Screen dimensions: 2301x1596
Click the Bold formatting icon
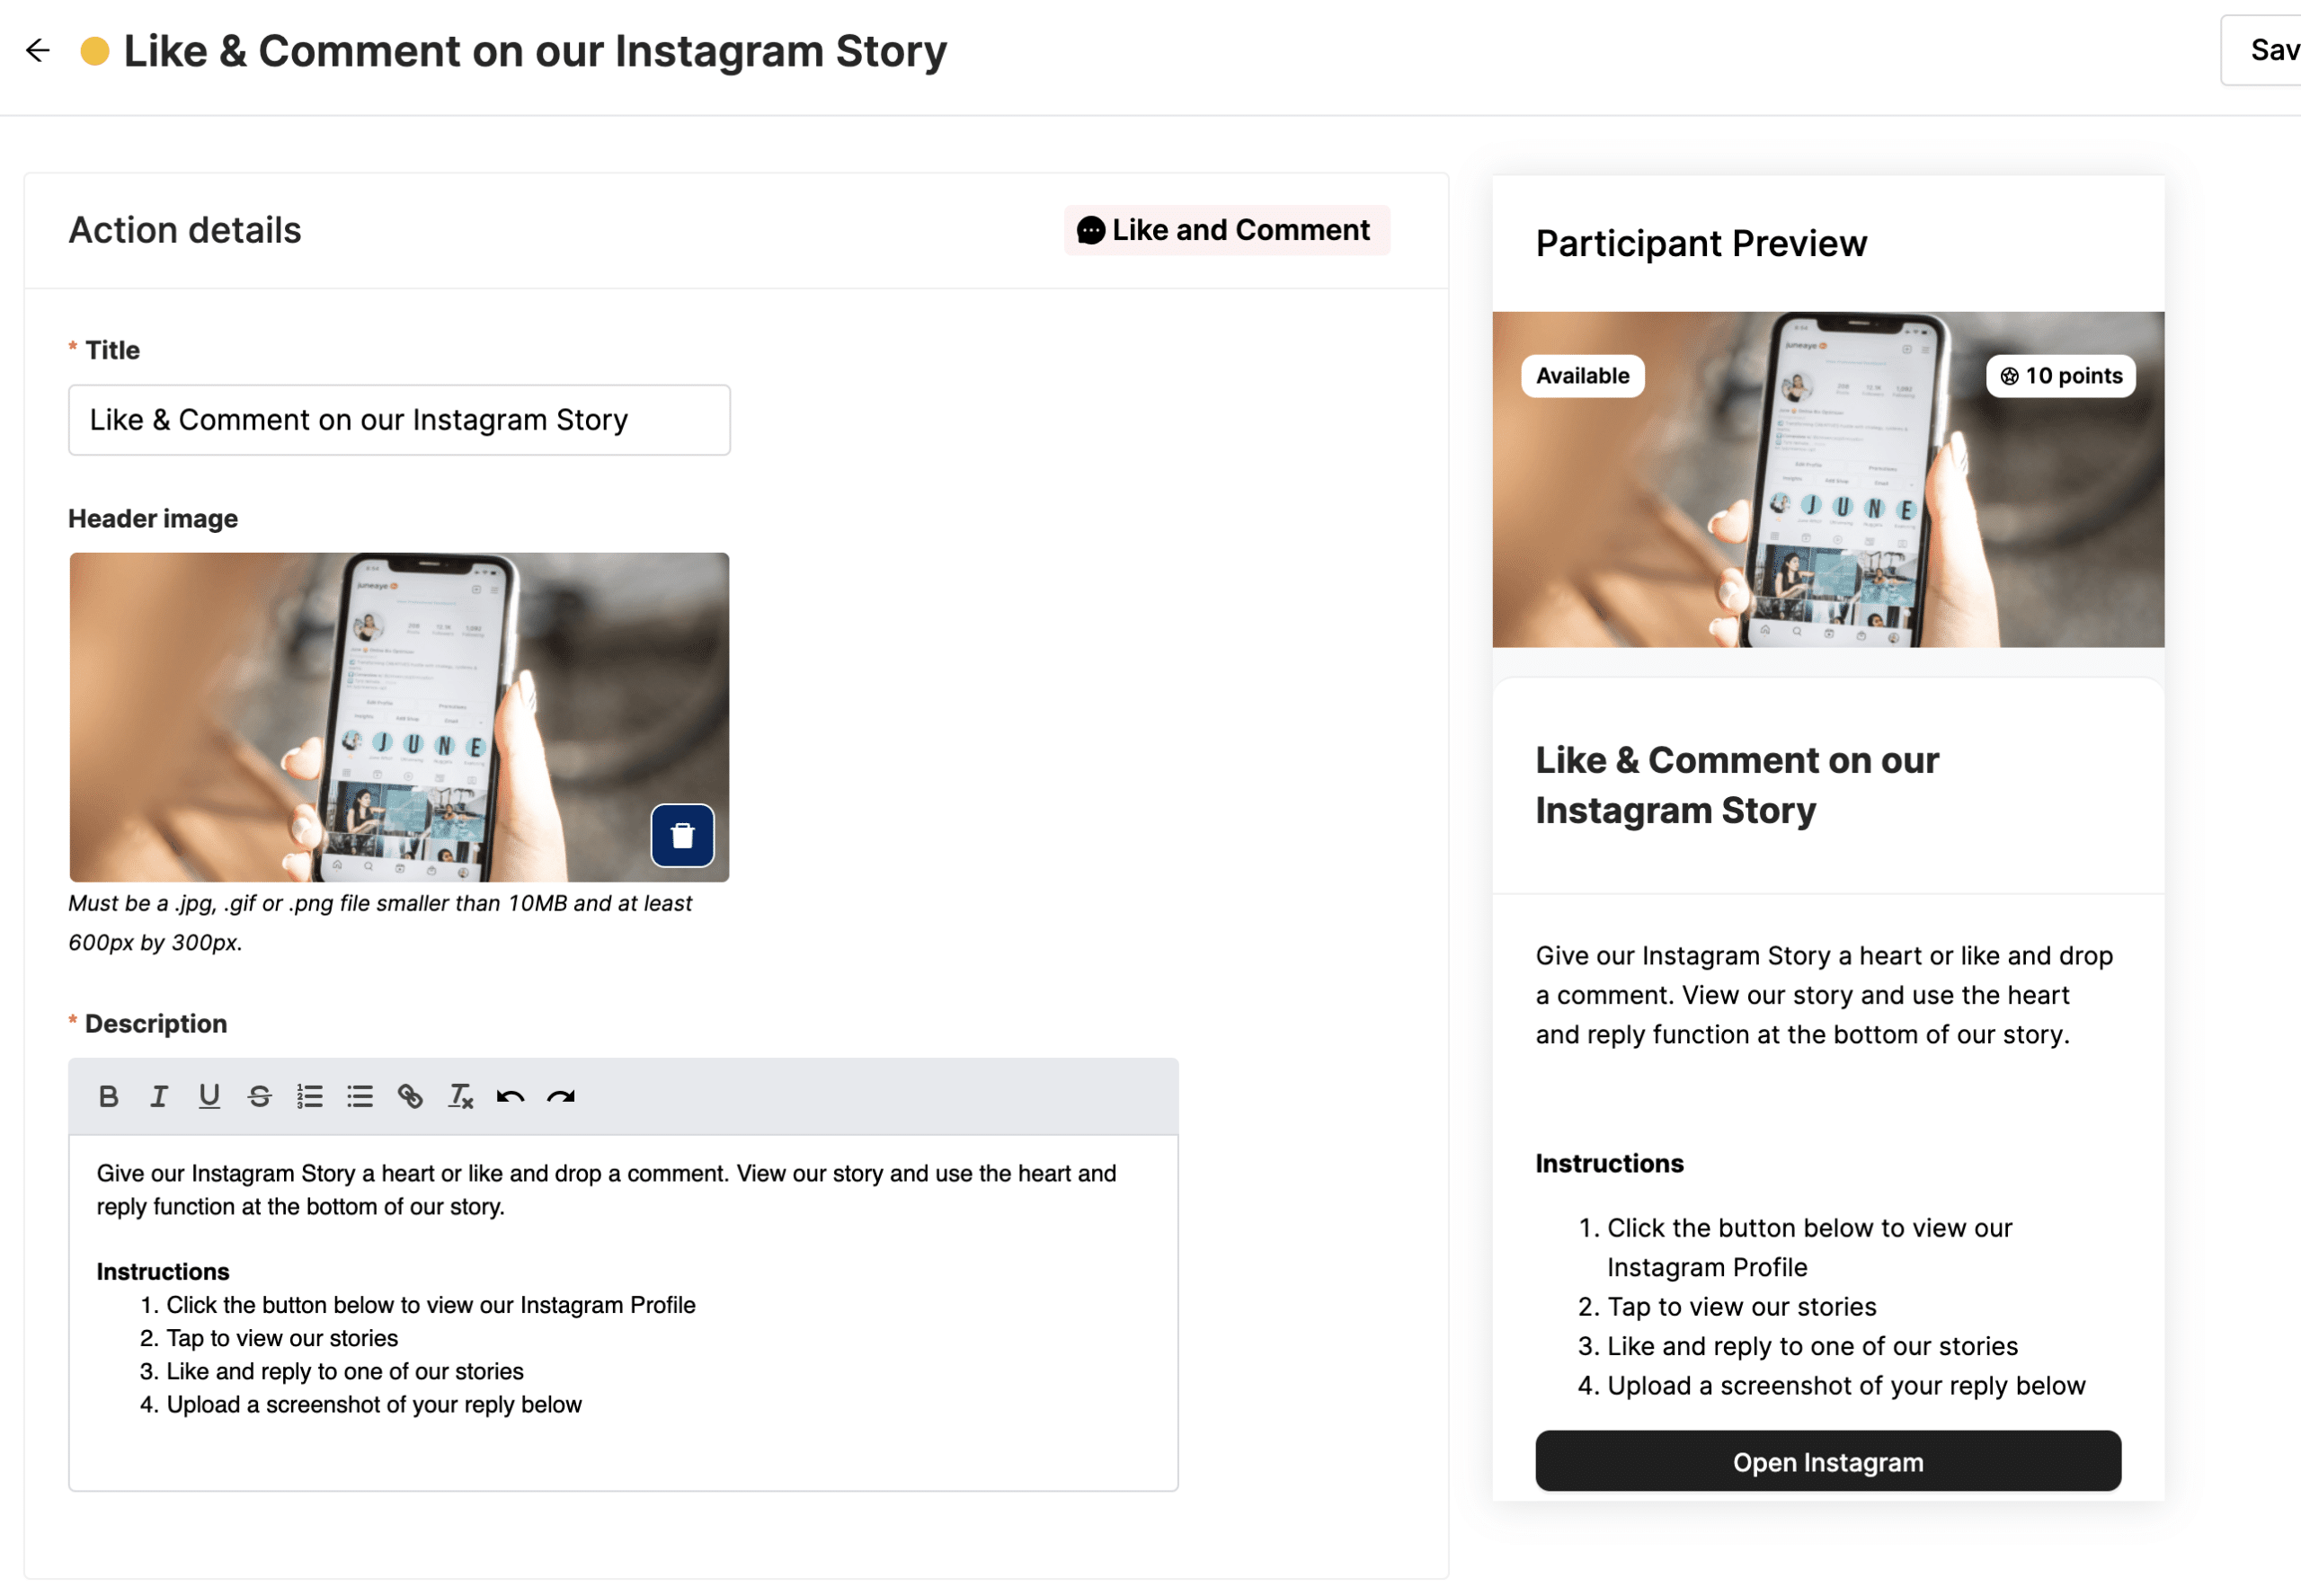(109, 1096)
